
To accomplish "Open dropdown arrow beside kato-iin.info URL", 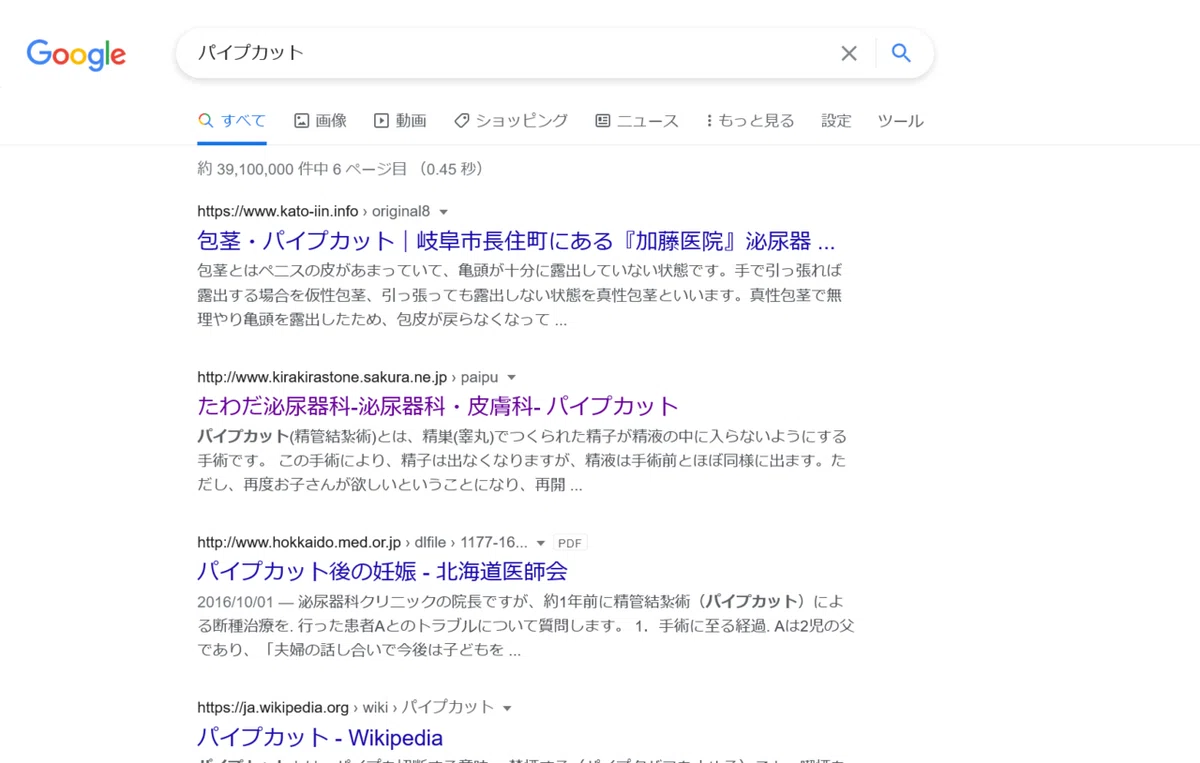I will pyautogui.click(x=444, y=212).
